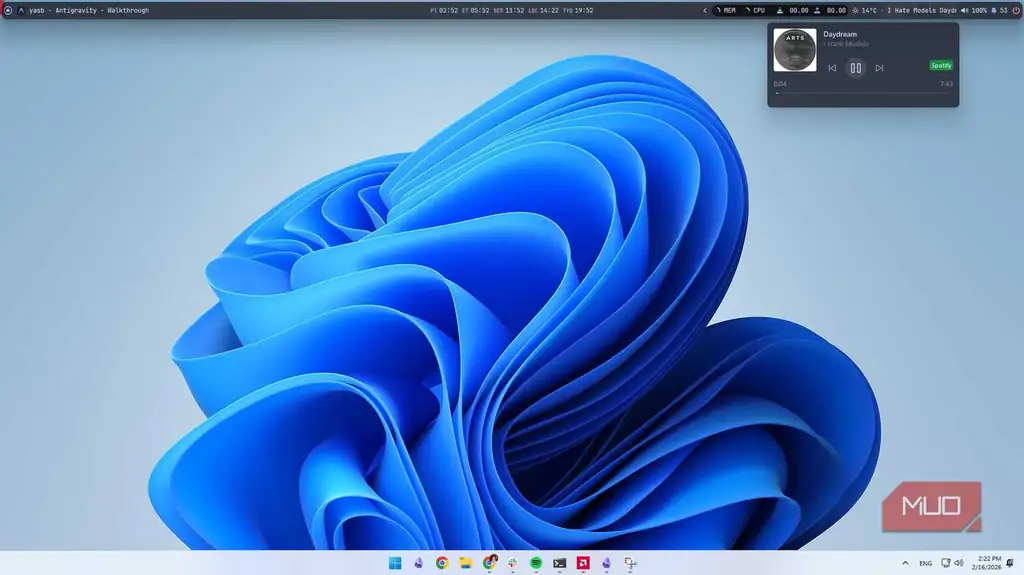
Task: Toggle the volume speaker in the top bar
Action: click(x=965, y=10)
